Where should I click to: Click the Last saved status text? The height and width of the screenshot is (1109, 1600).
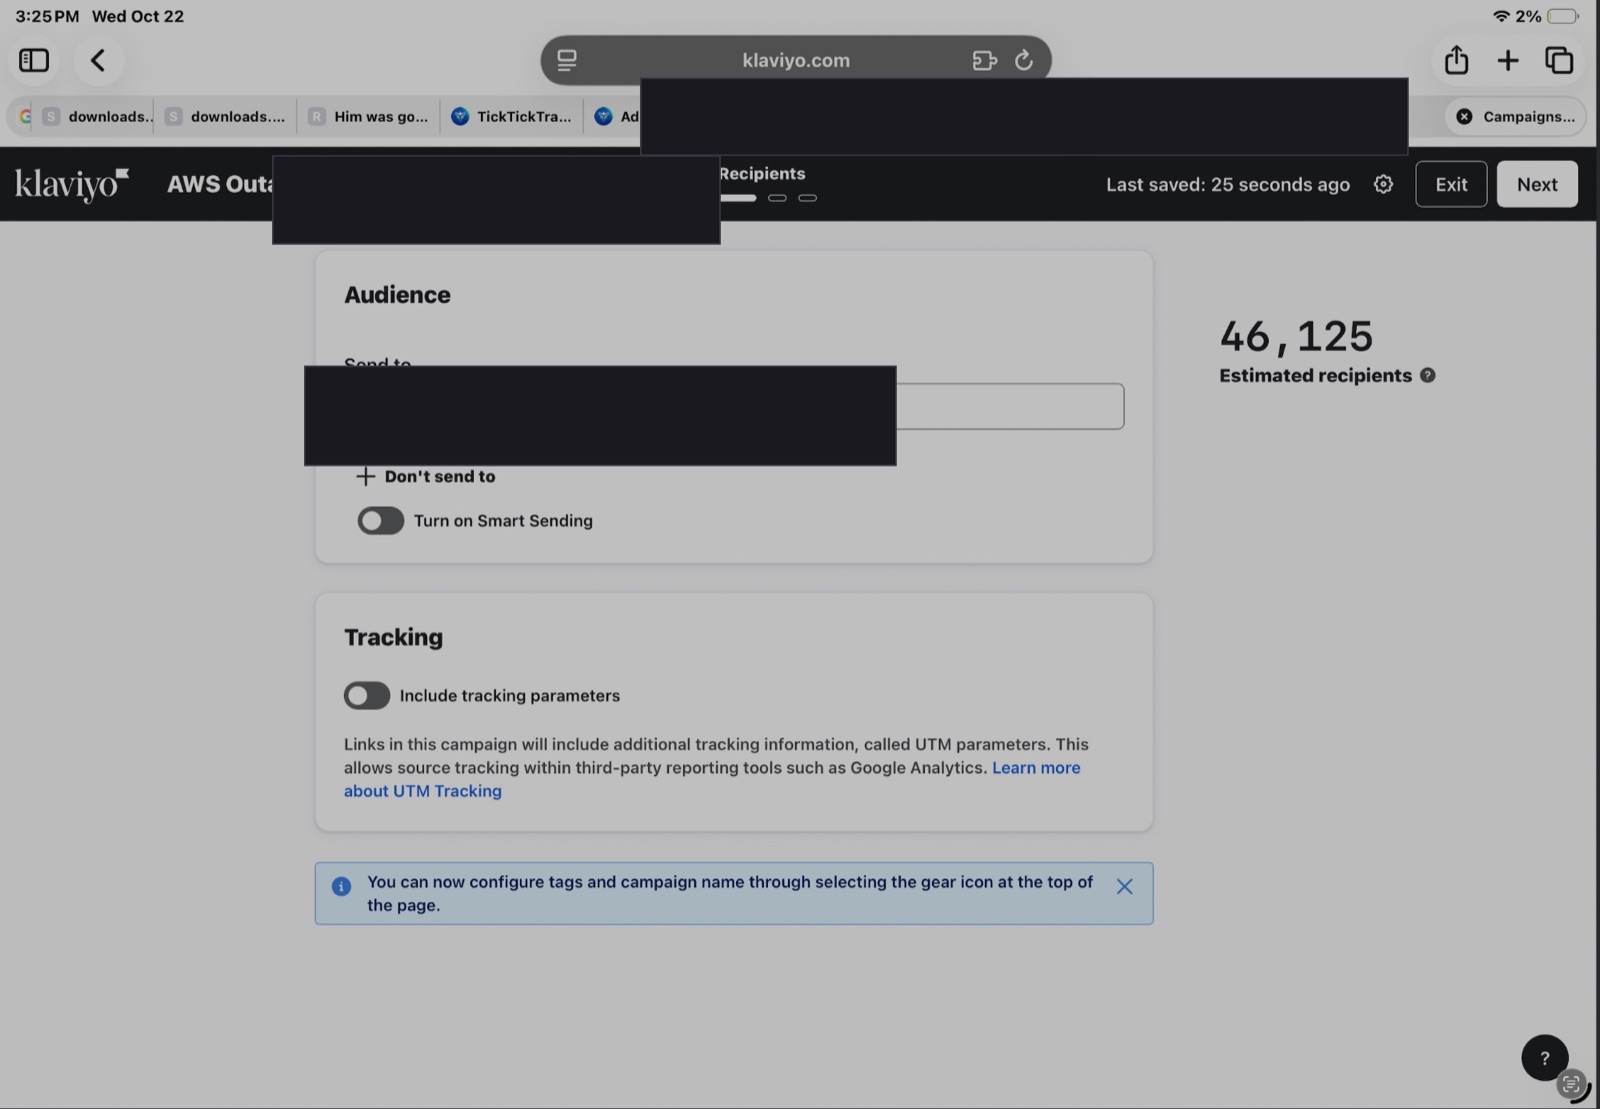pyautogui.click(x=1228, y=184)
